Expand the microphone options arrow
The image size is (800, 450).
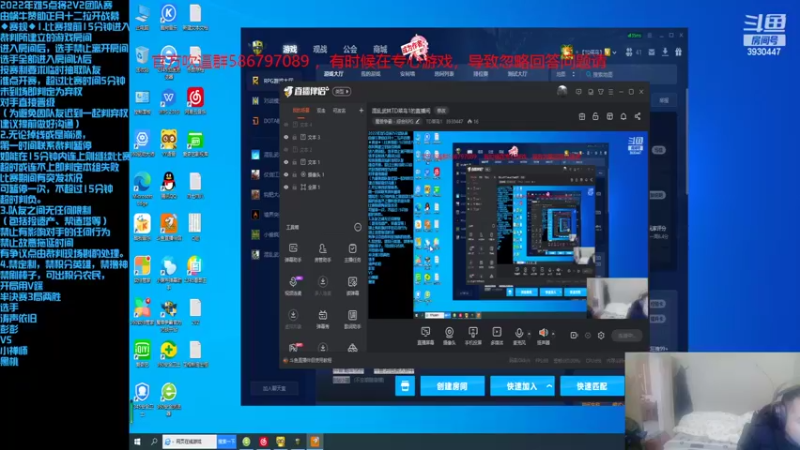click(529, 334)
